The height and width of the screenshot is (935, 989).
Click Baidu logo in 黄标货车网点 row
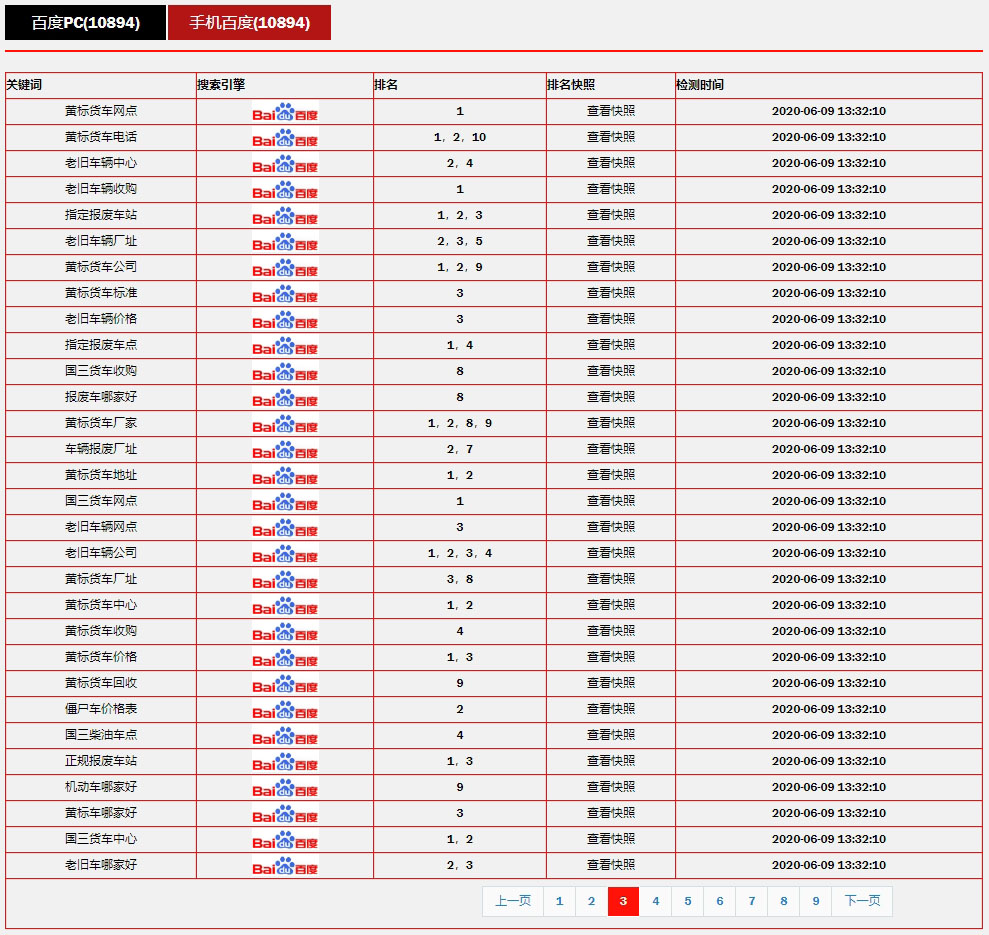tap(285, 112)
